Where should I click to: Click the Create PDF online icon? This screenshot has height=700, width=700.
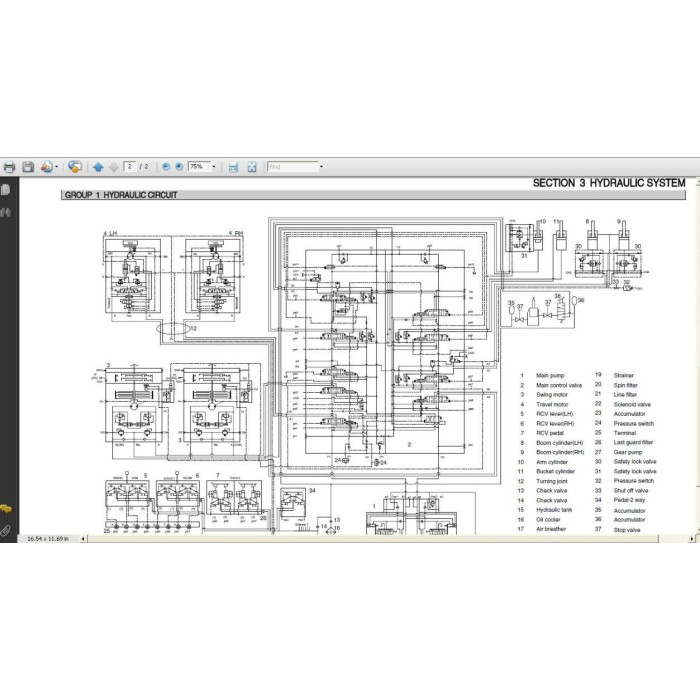(46, 167)
